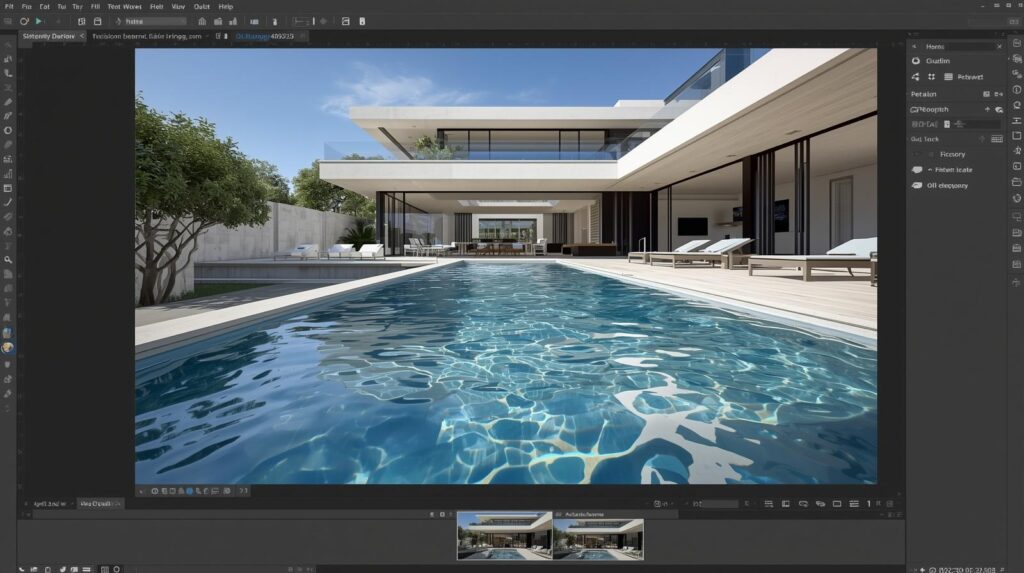The height and width of the screenshot is (573, 1024).
Task: Expand the Petalion section options
Action: 998,94
